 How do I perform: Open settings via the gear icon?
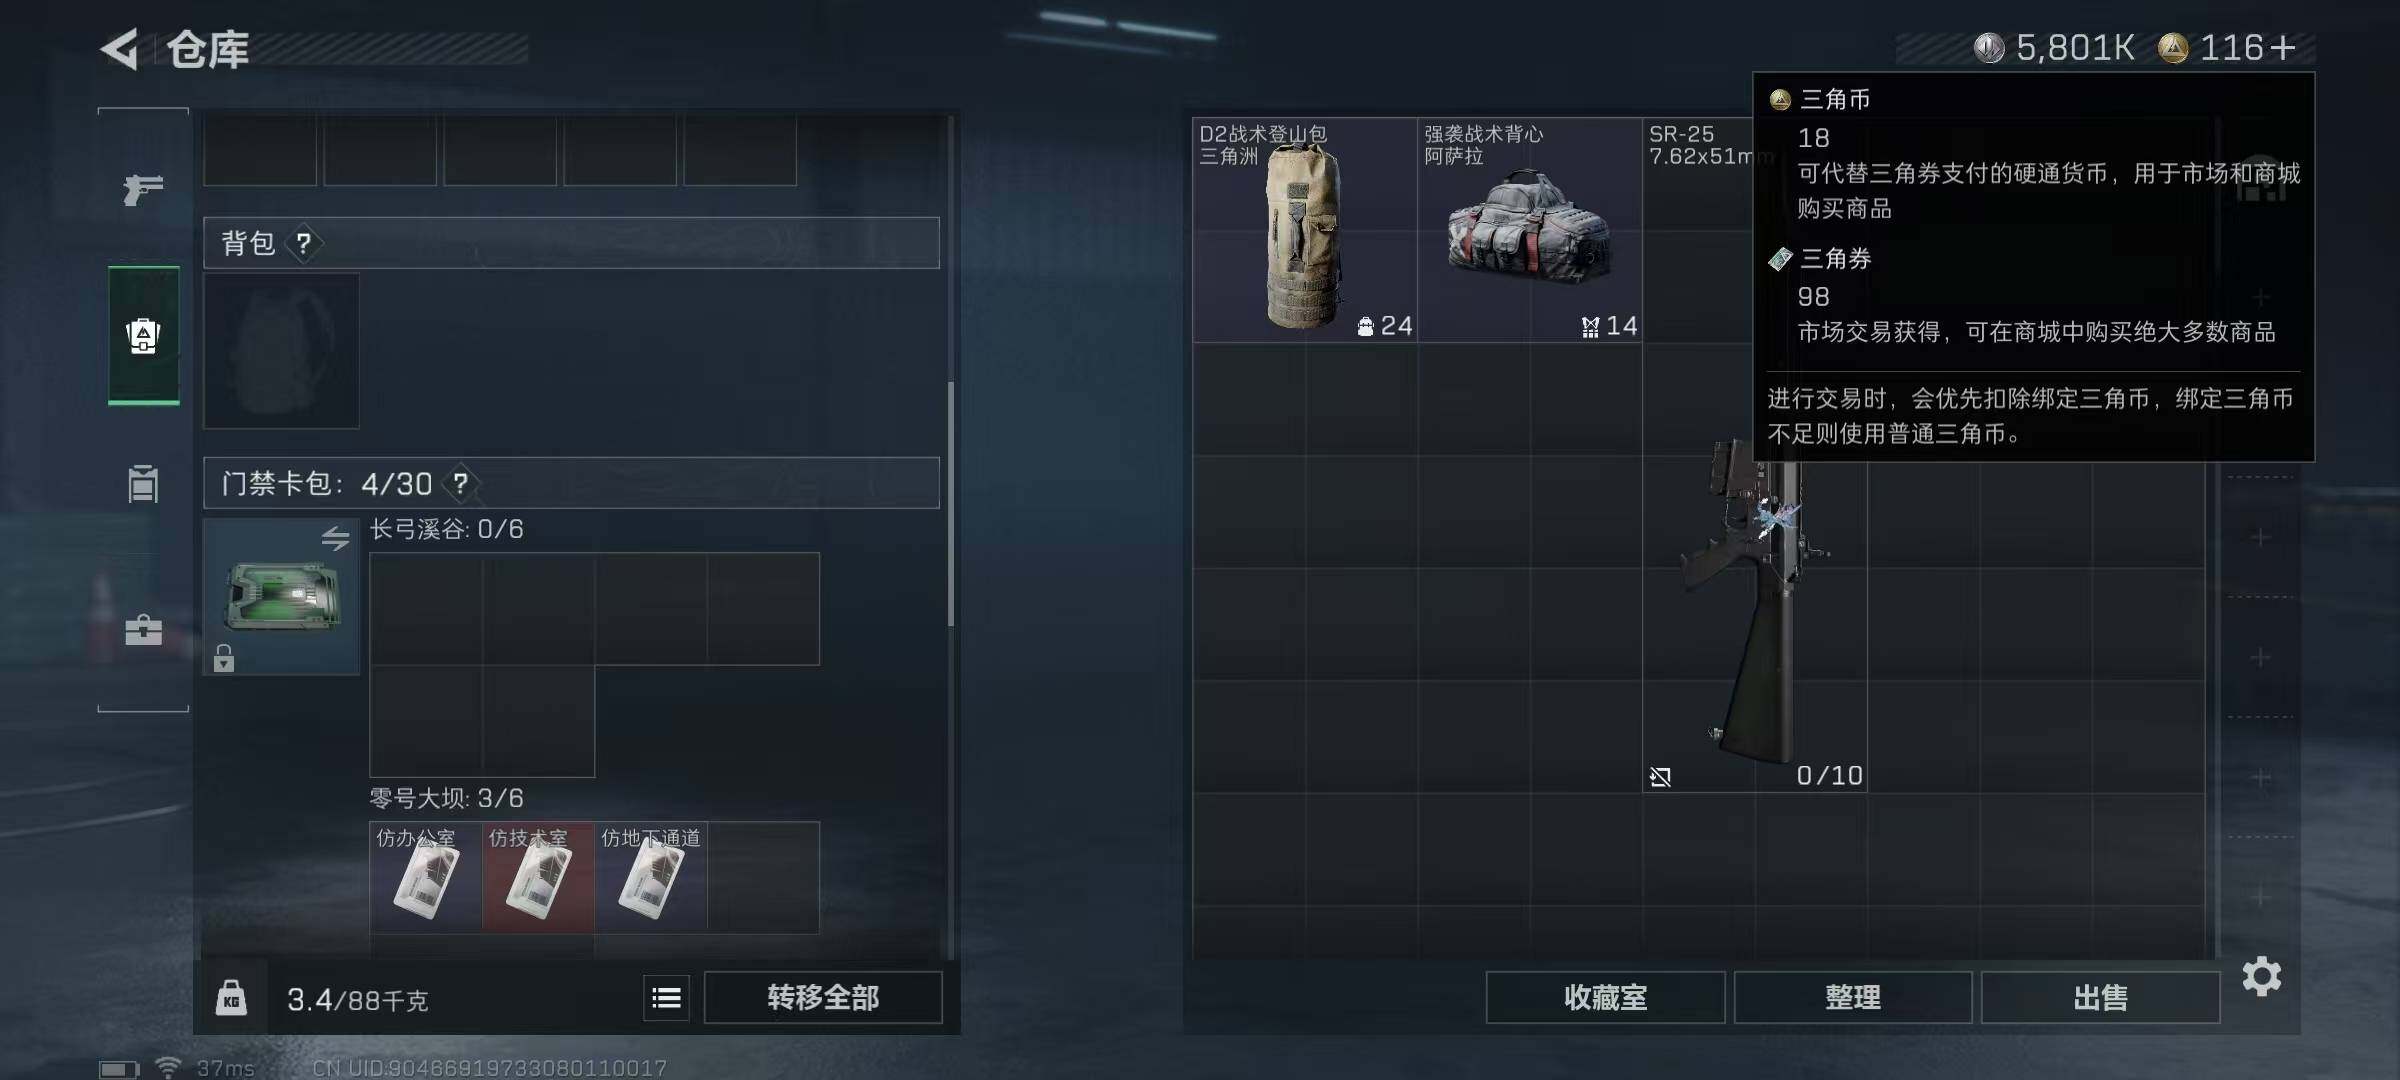(2262, 976)
